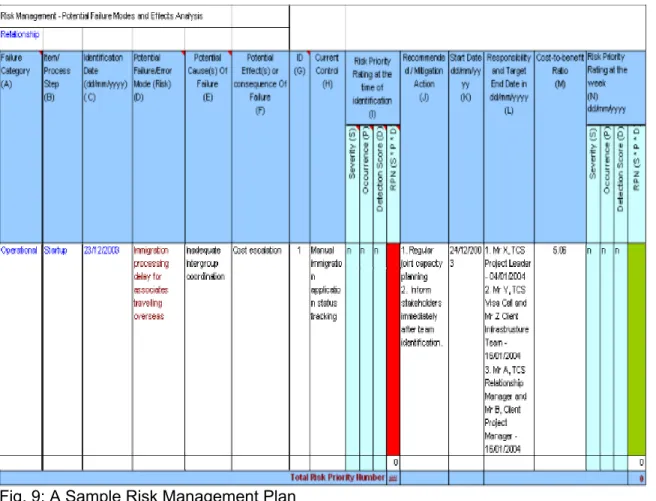Click the 'Total Risk Priority Number' label
656x501 pixels.
point(337,478)
